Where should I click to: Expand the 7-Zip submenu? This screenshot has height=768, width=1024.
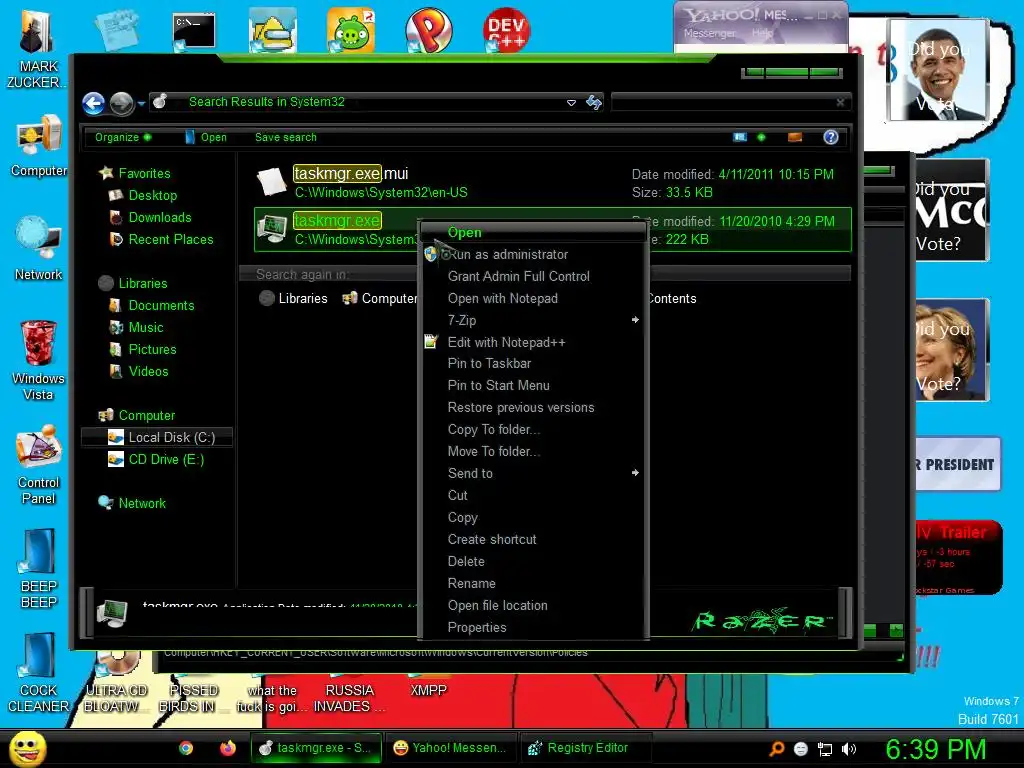point(534,321)
